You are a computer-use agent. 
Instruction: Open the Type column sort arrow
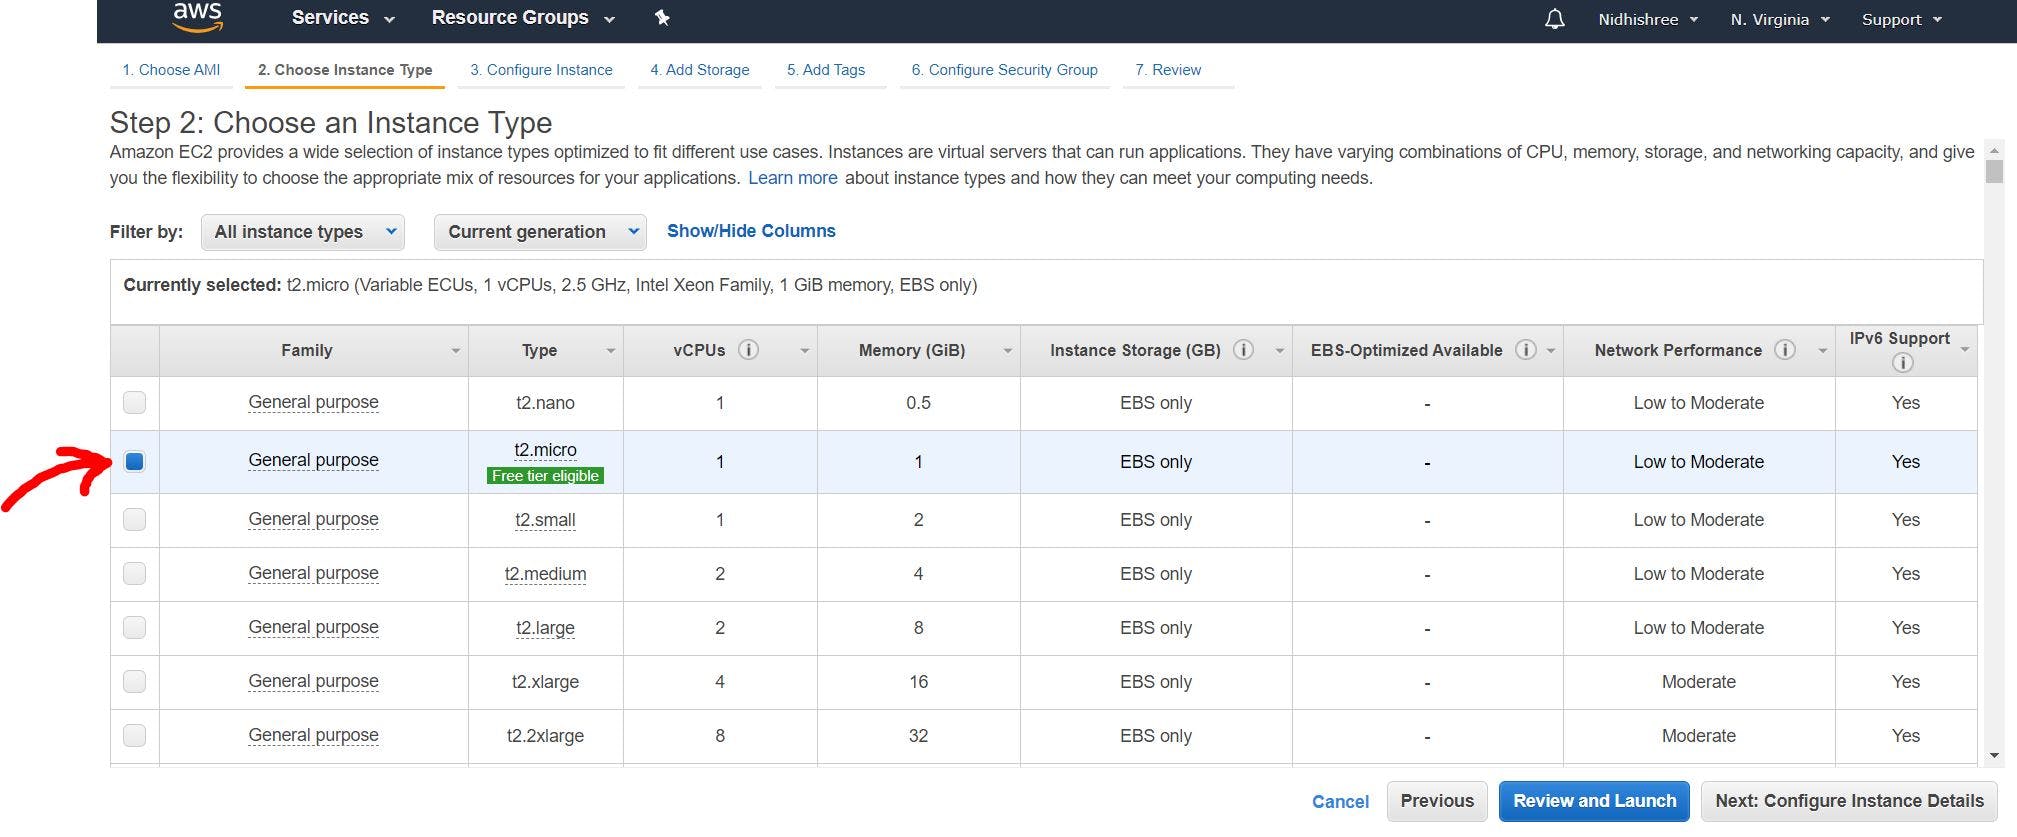pos(610,351)
